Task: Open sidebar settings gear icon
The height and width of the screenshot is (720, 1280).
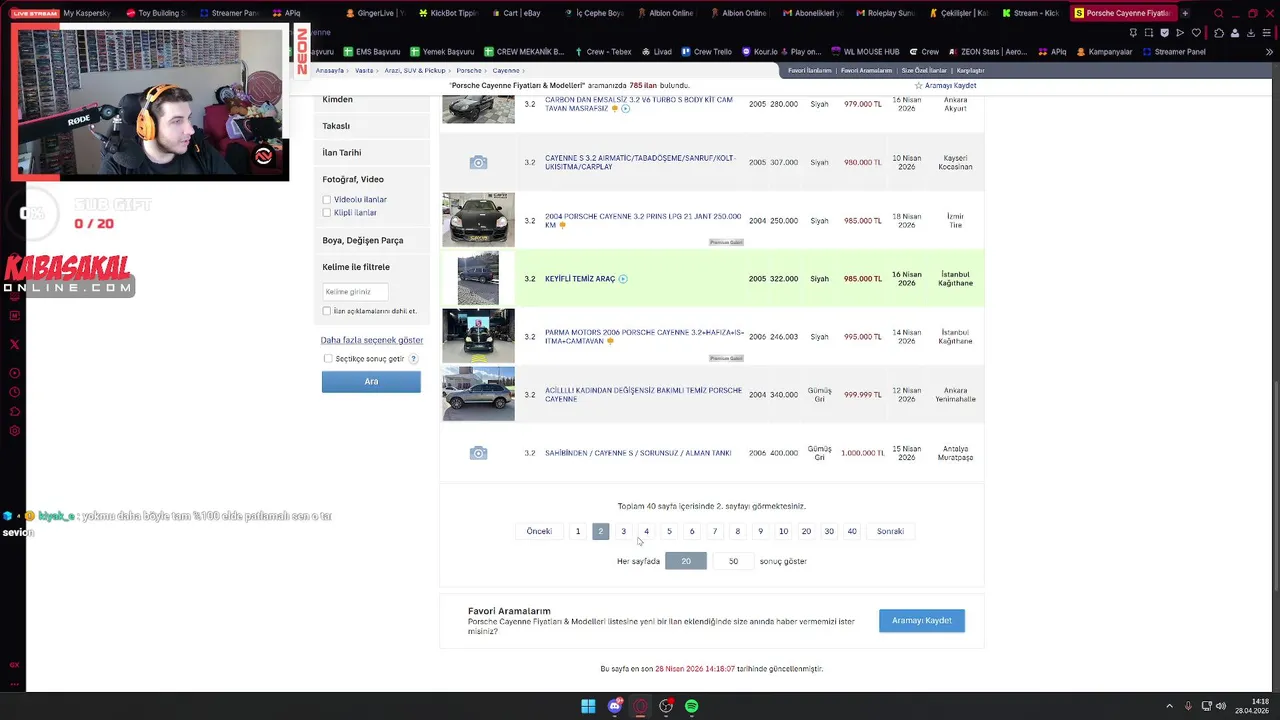Action: (14, 431)
